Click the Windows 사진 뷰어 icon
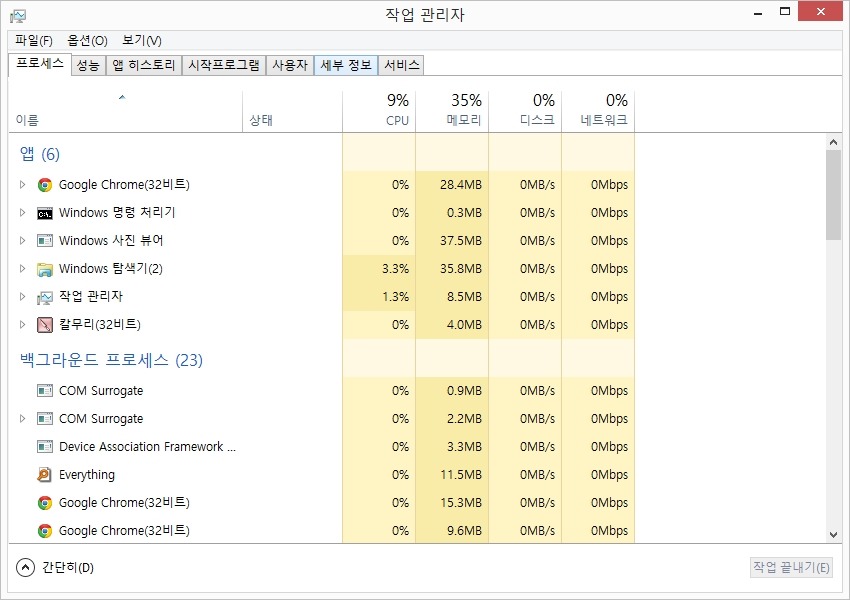 click(x=44, y=241)
